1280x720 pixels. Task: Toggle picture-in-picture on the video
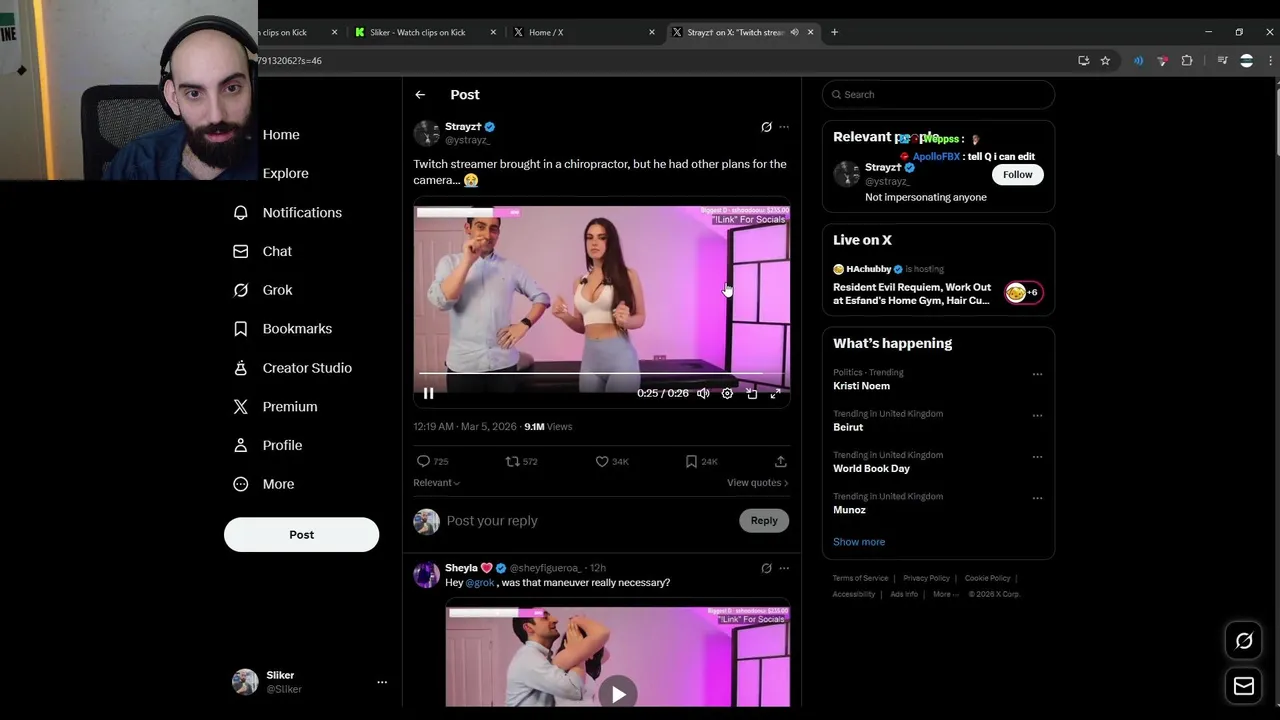click(x=752, y=394)
